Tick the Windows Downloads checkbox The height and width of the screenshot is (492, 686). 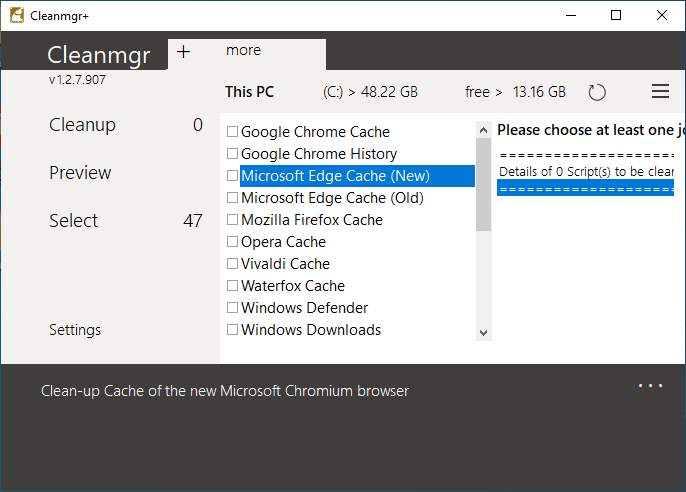(x=232, y=329)
